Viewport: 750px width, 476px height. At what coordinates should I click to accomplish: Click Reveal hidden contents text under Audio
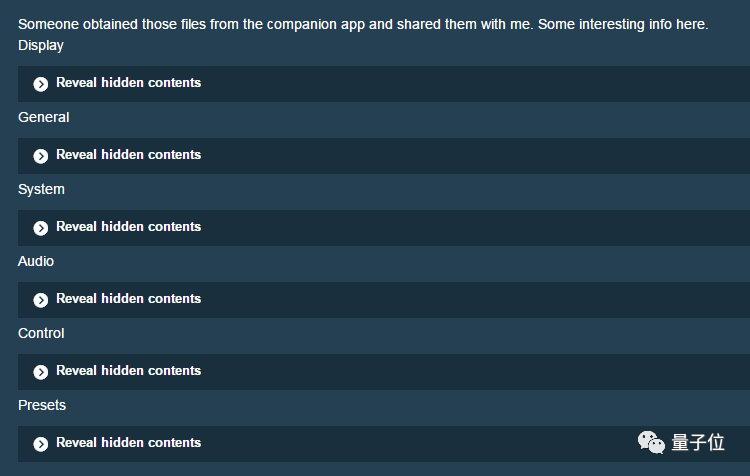coord(128,299)
